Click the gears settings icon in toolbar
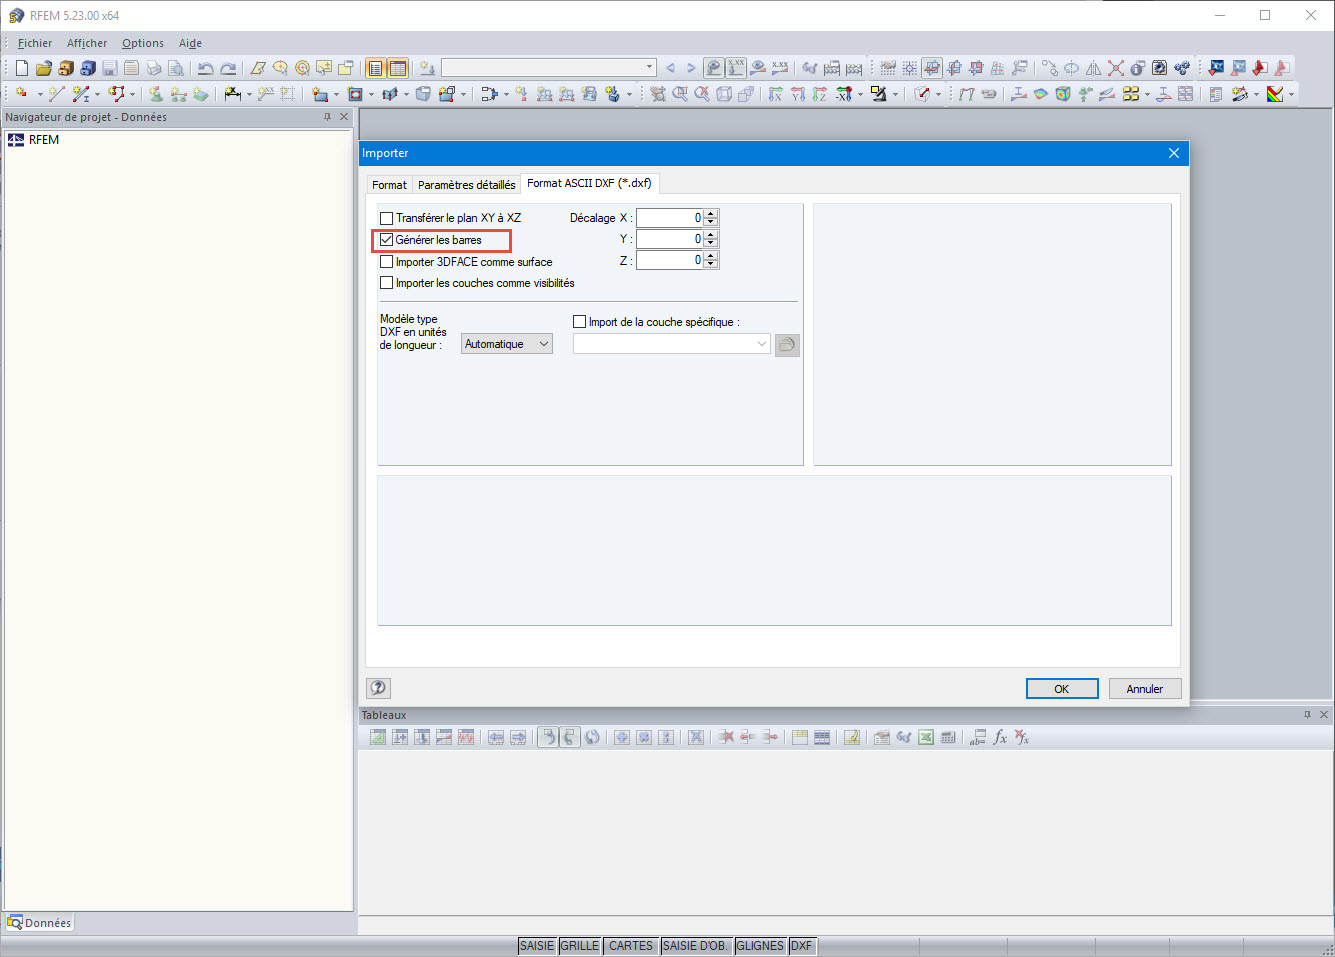 [1182, 68]
